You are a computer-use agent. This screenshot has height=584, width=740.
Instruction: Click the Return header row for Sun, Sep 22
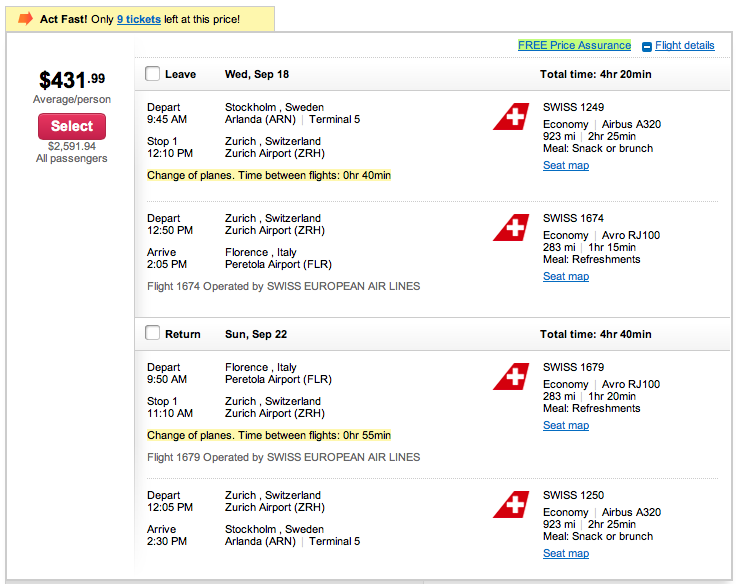400,334
